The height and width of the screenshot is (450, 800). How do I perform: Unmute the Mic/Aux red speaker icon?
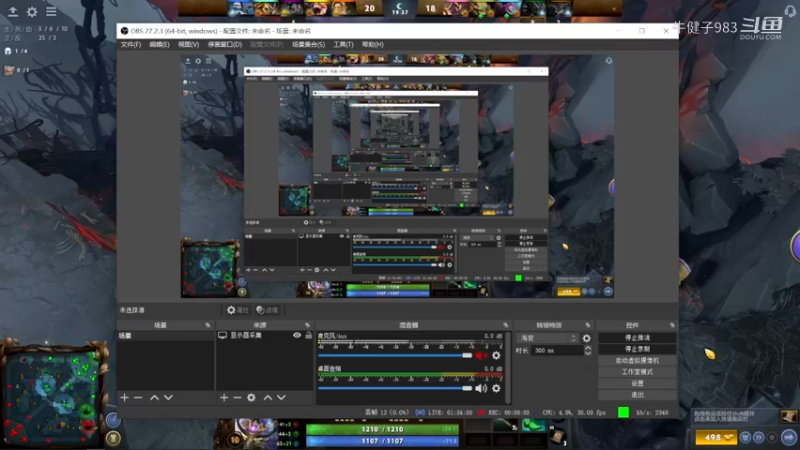(x=481, y=356)
